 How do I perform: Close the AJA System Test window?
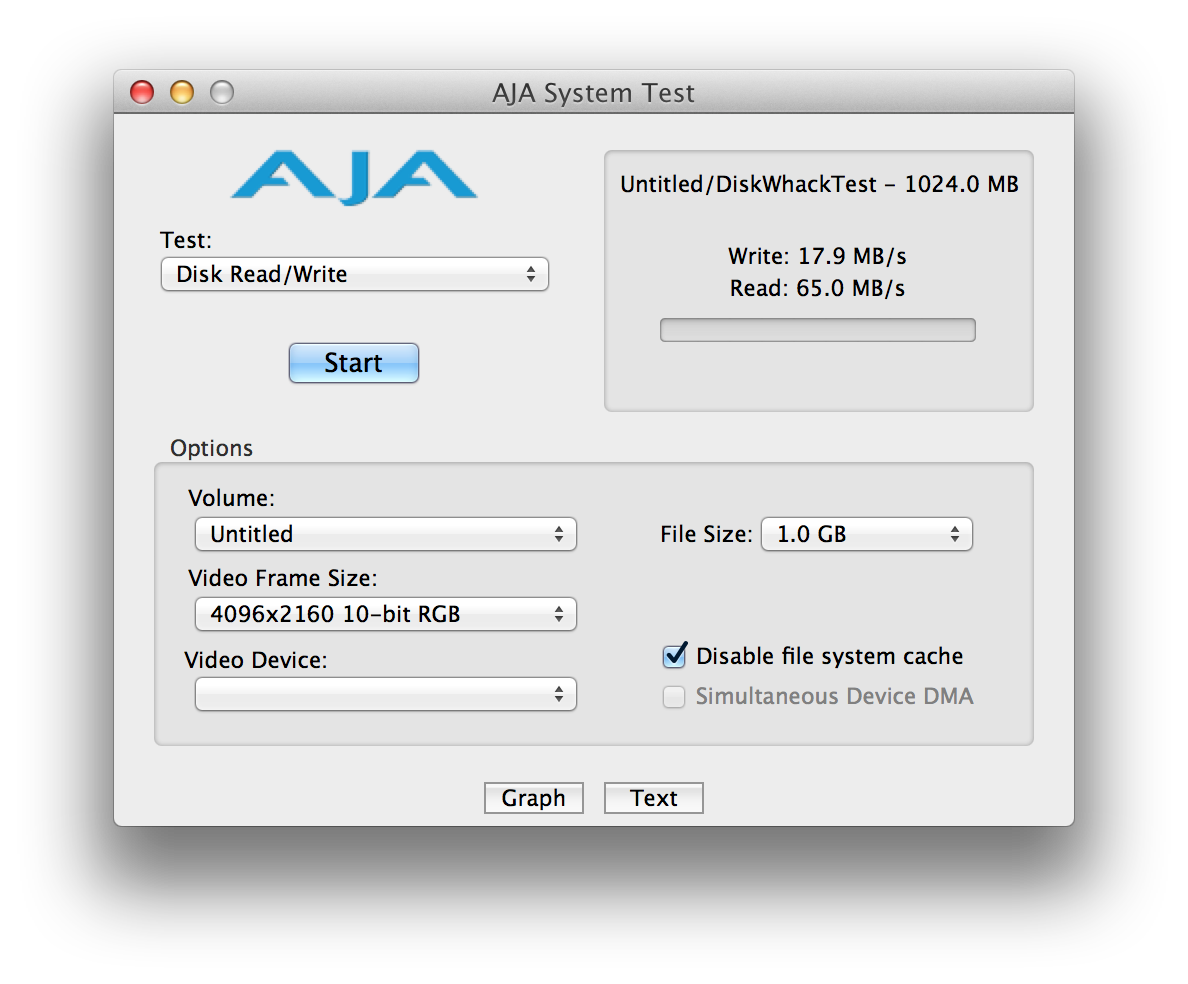coord(142,93)
